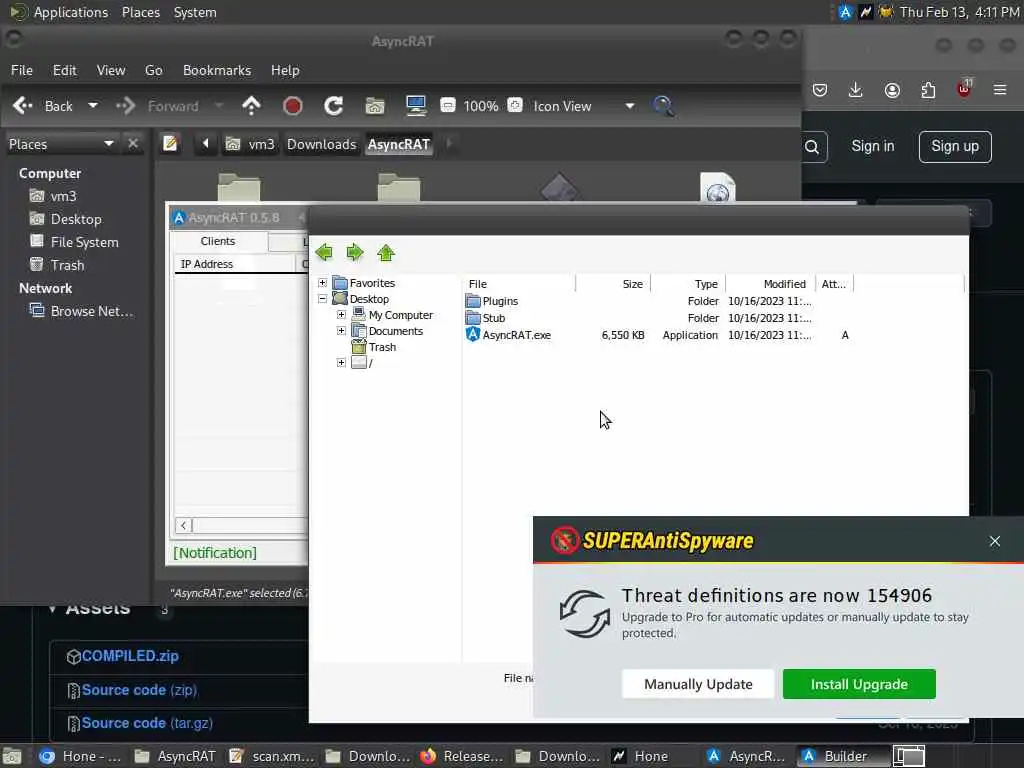Open Source code (zip) link
1024x768 pixels.
click(139, 690)
